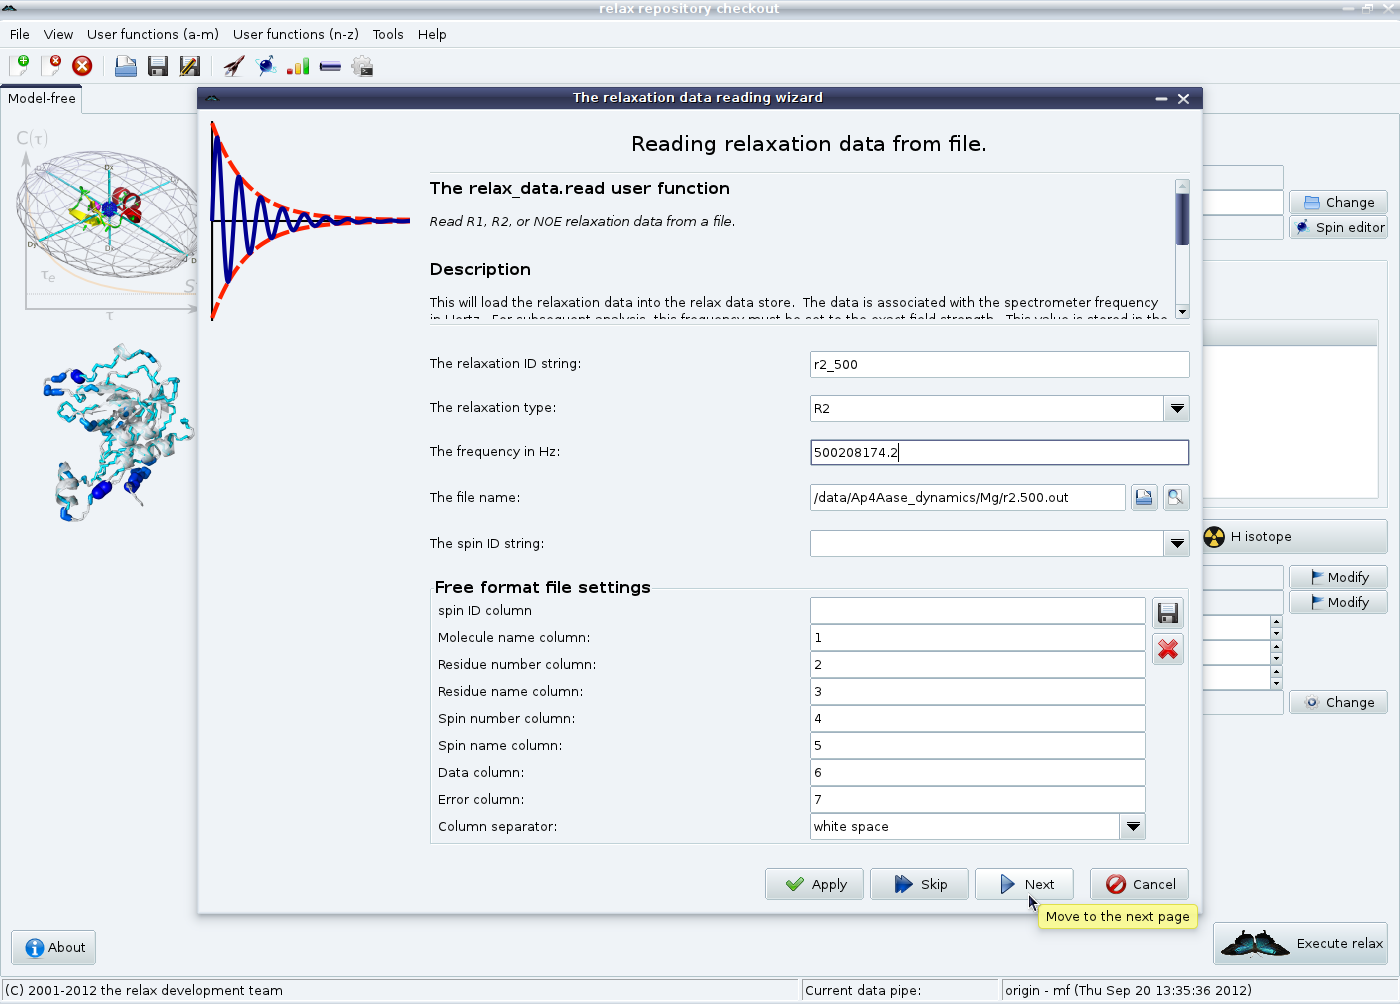Open the User functions (a-m) menu
Screen dimensions: 1400x1004
(152, 34)
